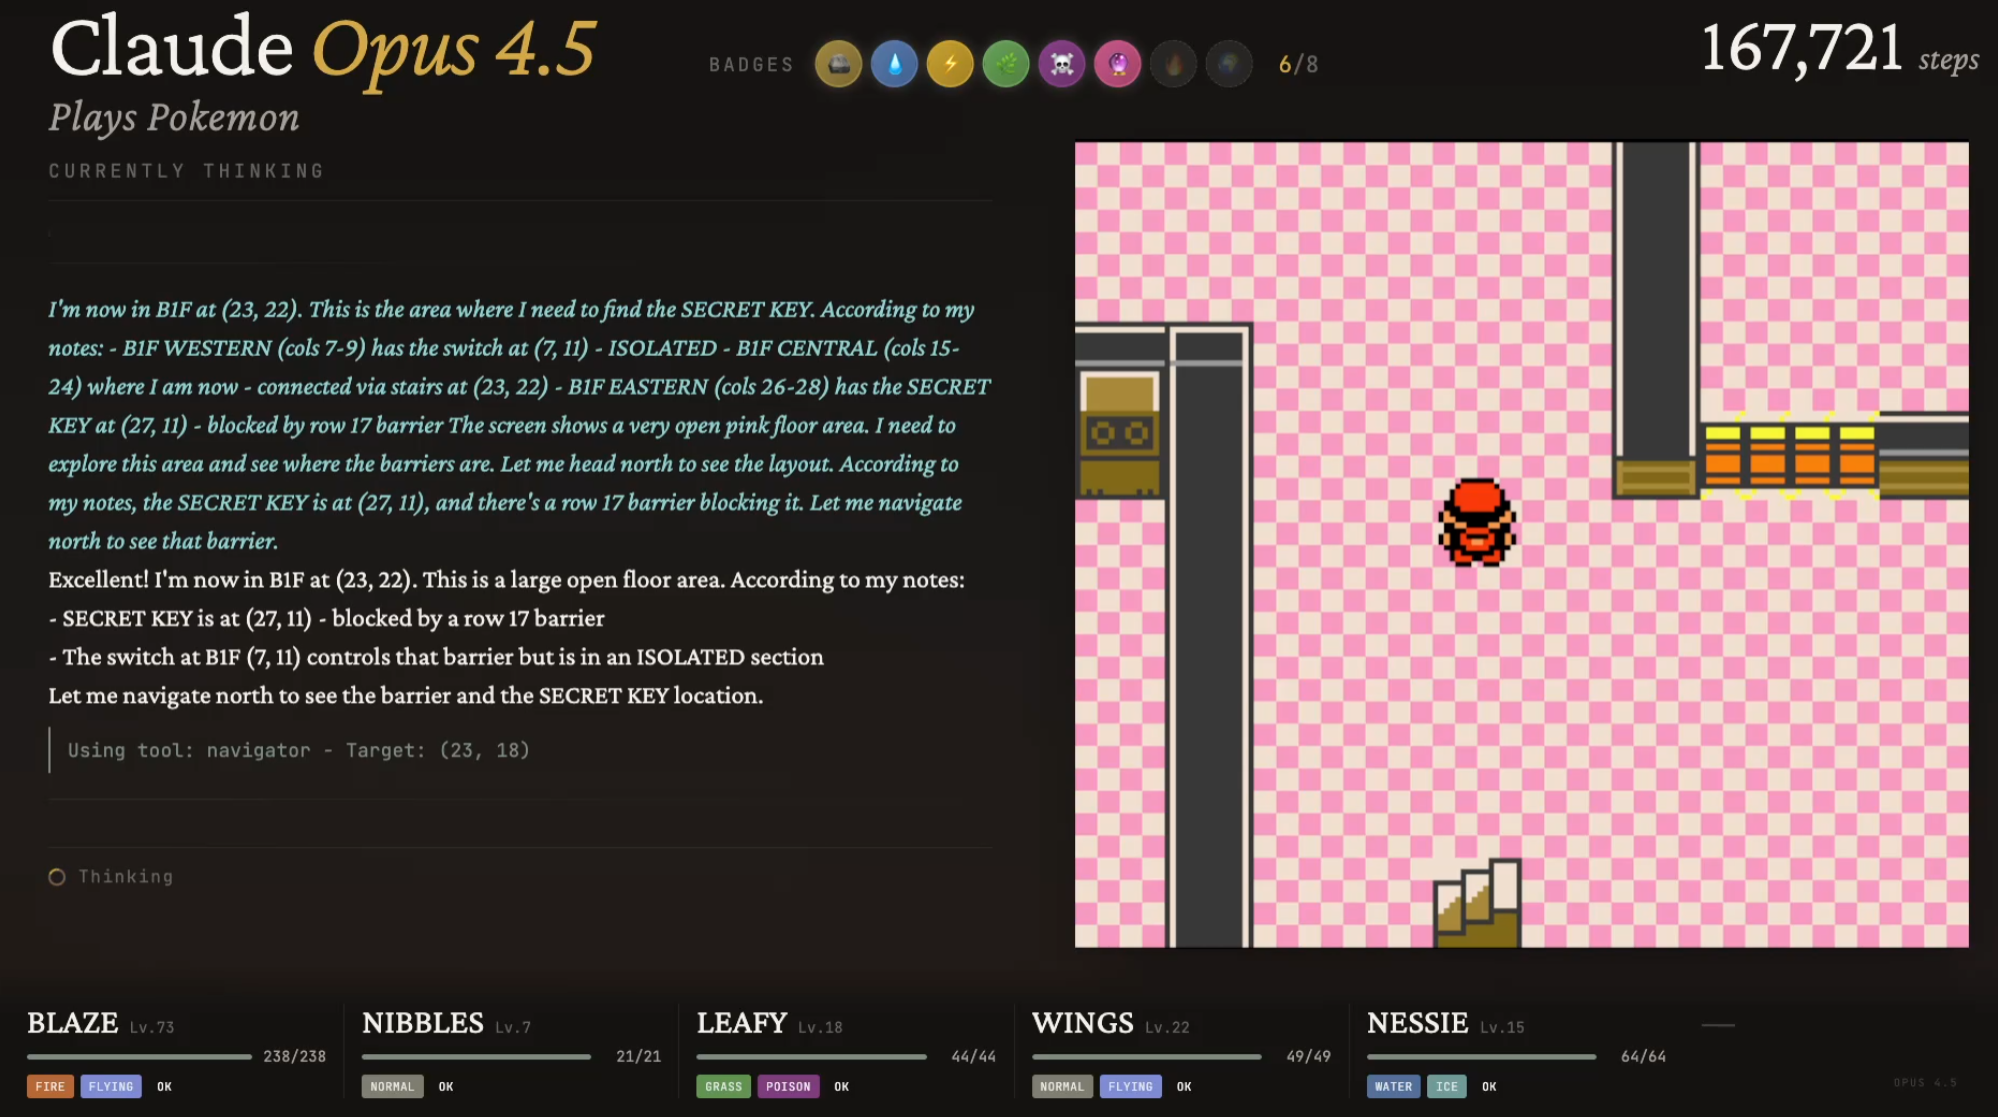Click the FIRE type tag under BLAZE

point(50,1086)
